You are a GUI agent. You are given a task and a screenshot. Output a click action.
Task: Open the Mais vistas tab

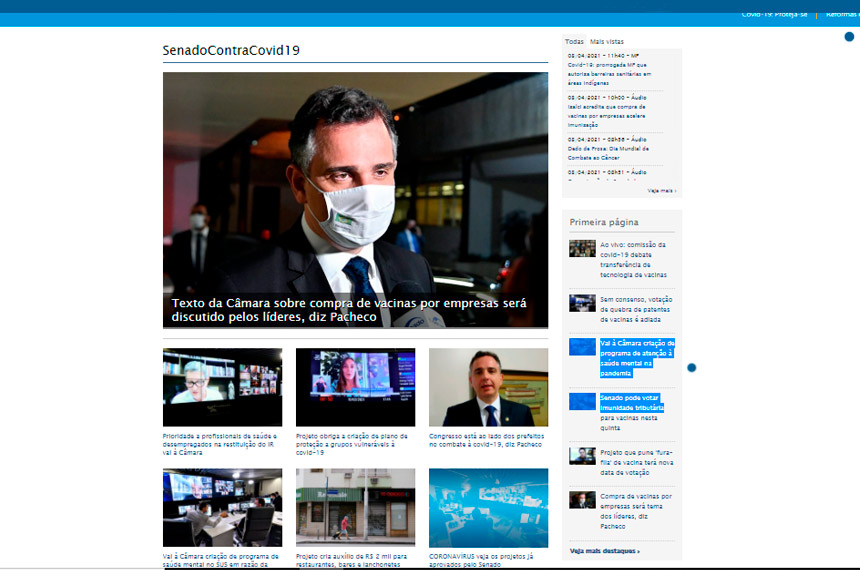(607, 41)
